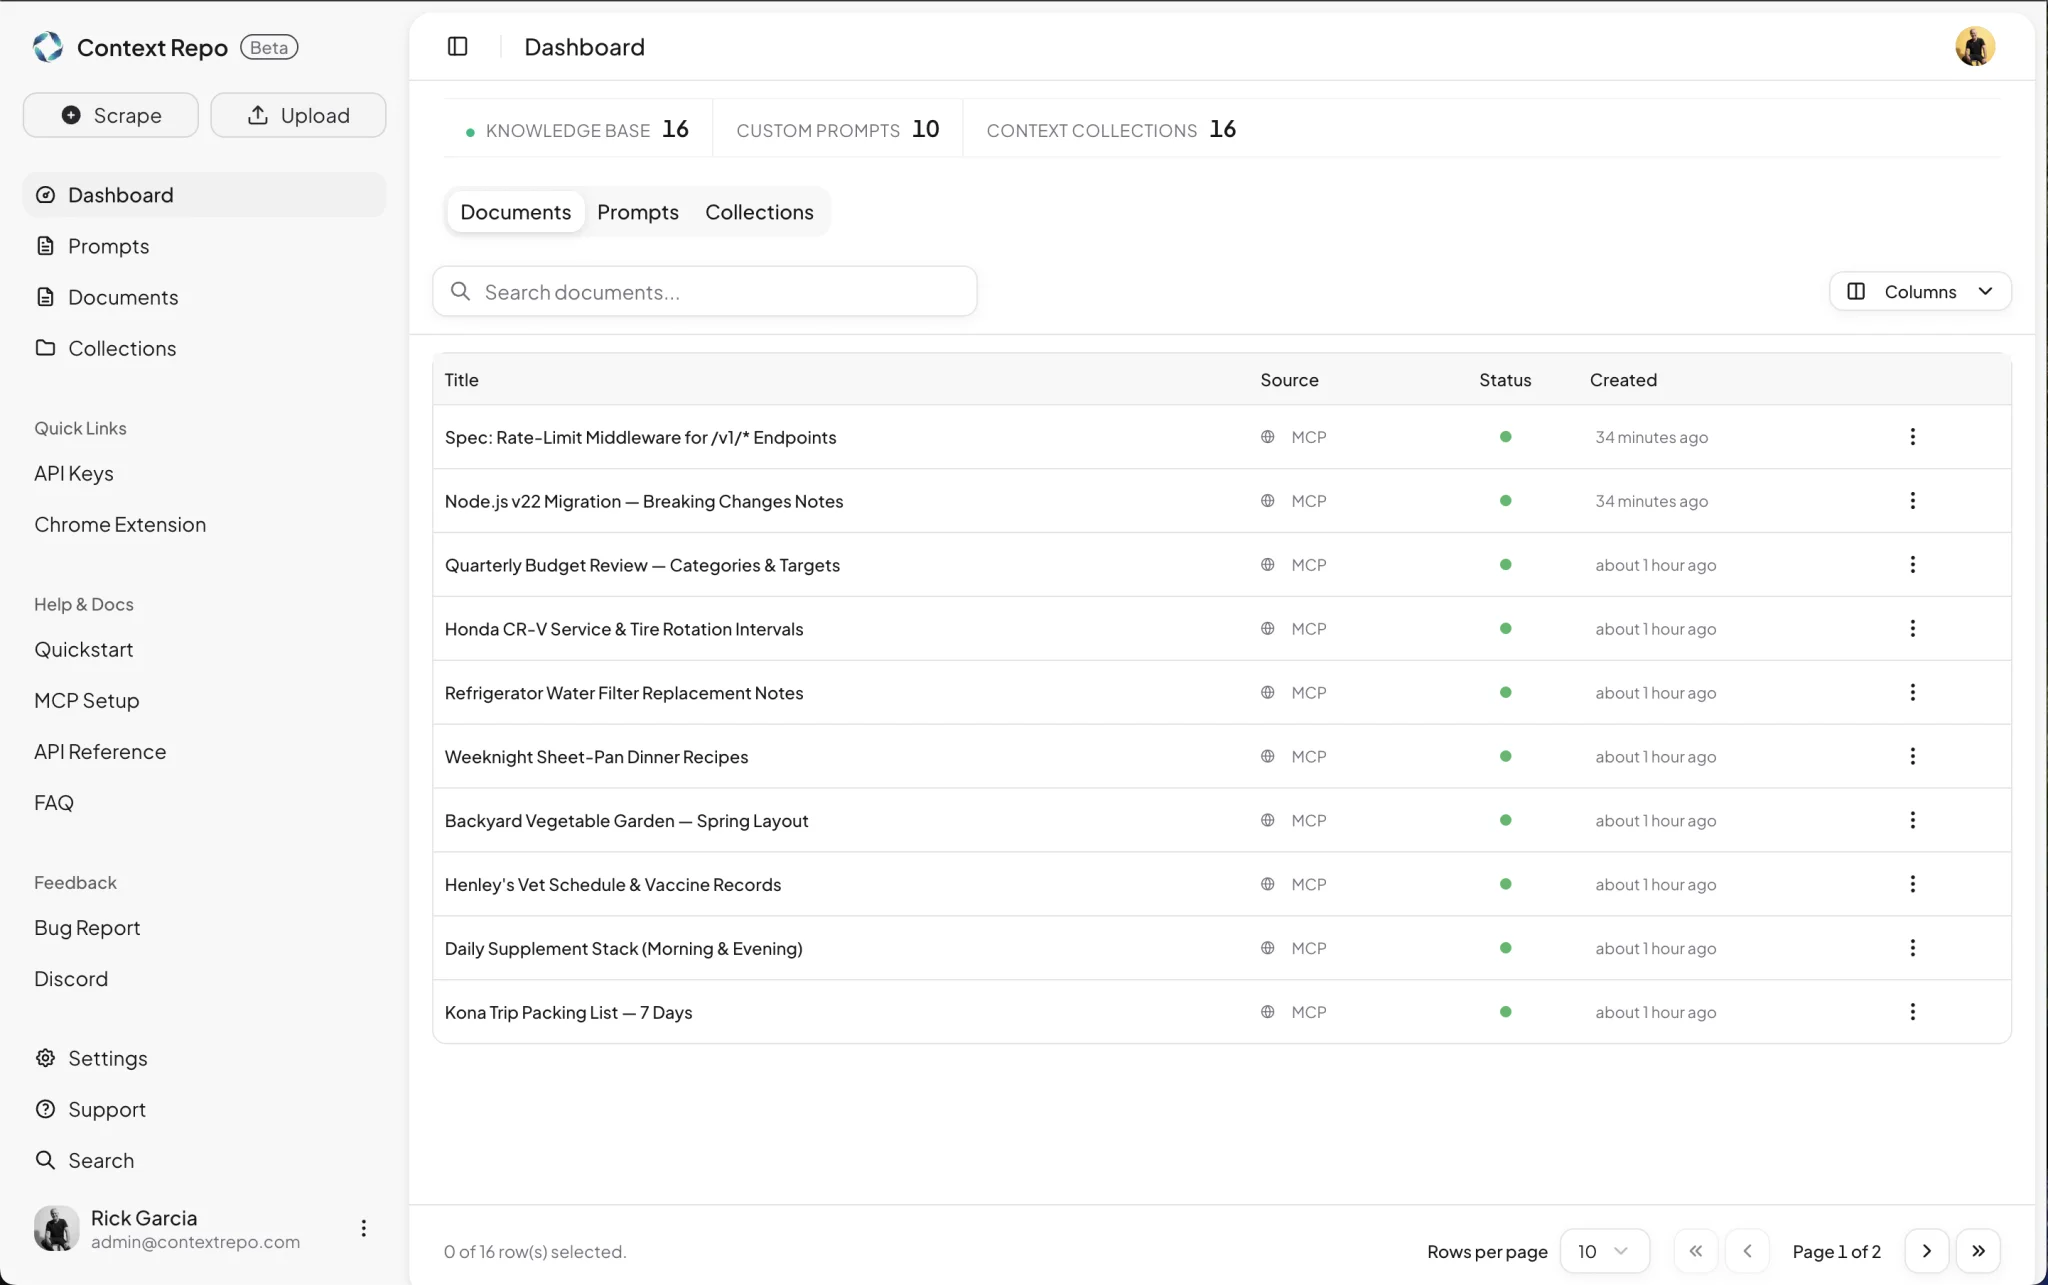This screenshot has height=1285, width=2048.
Task: Click the Custom Prompts 10 stat
Action: tap(838, 129)
